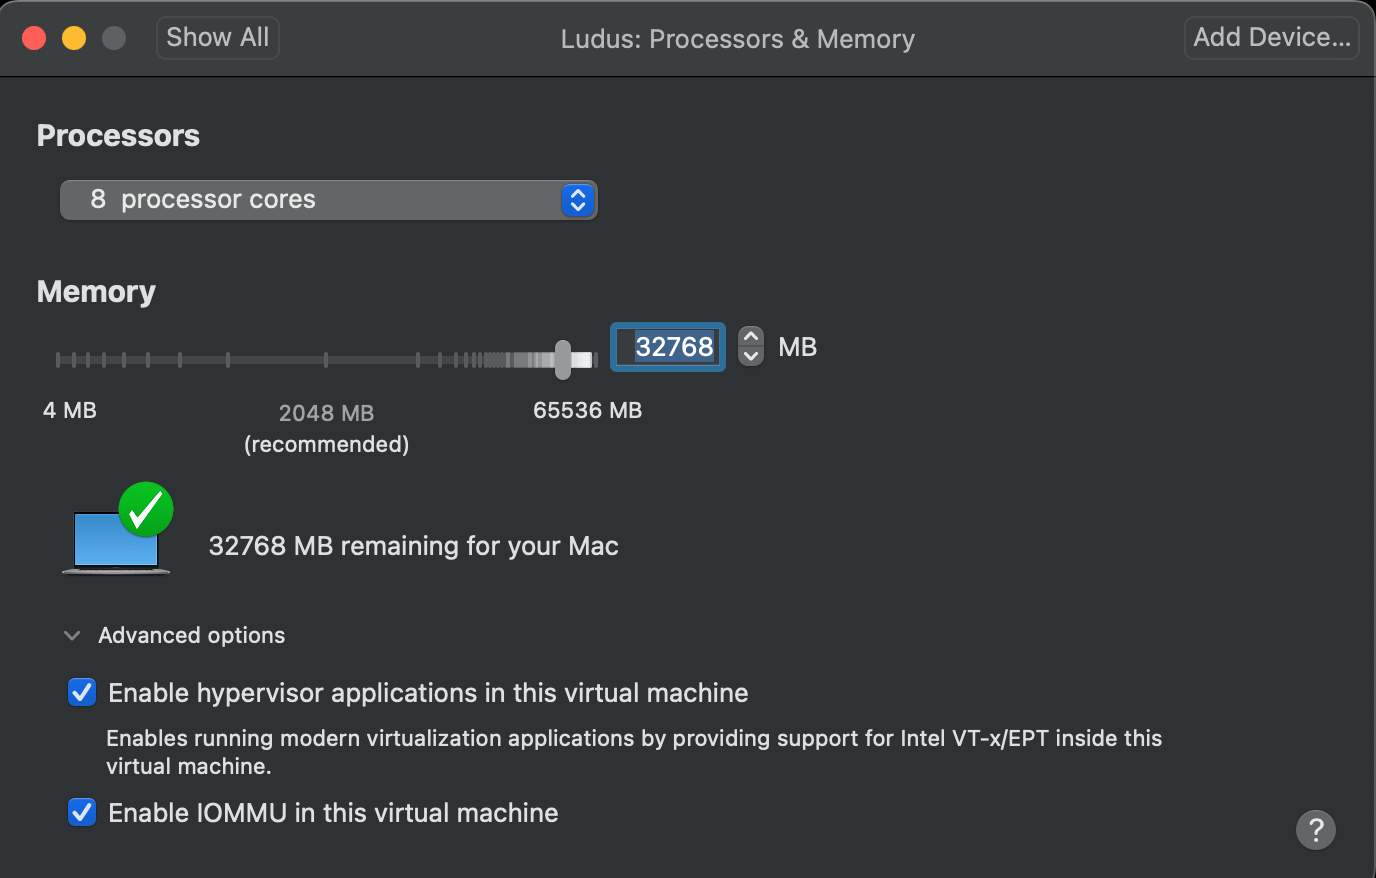This screenshot has width=1376, height=878.
Task: Click the 4 MB minimum slider label
Action: click(x=70, y=411)
